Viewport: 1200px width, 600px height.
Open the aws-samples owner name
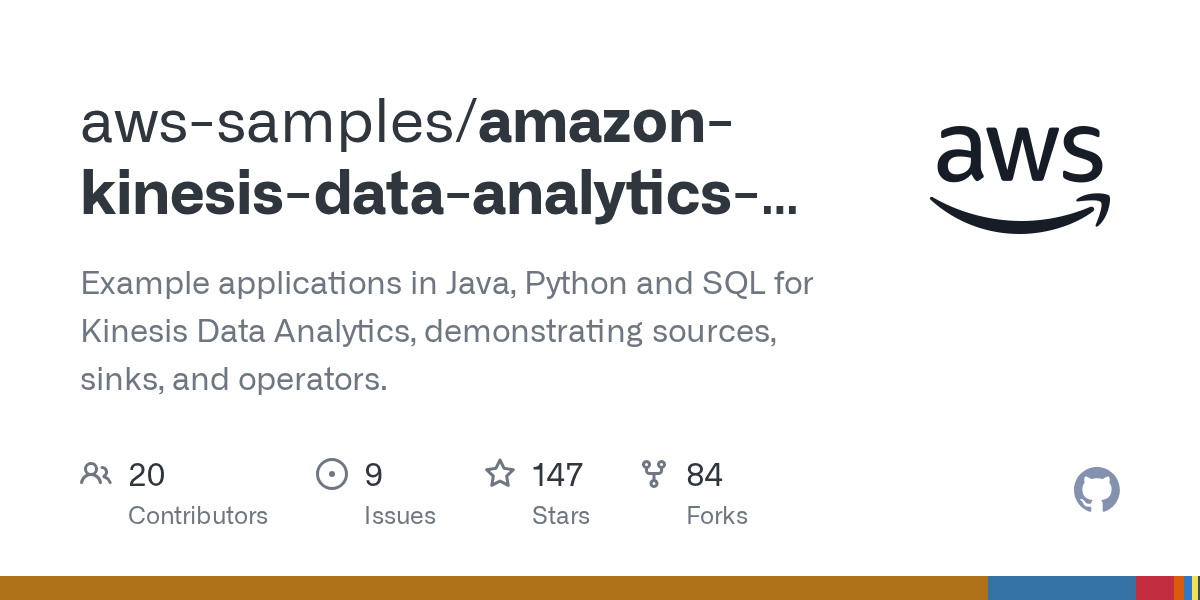[x=270, y=123]
